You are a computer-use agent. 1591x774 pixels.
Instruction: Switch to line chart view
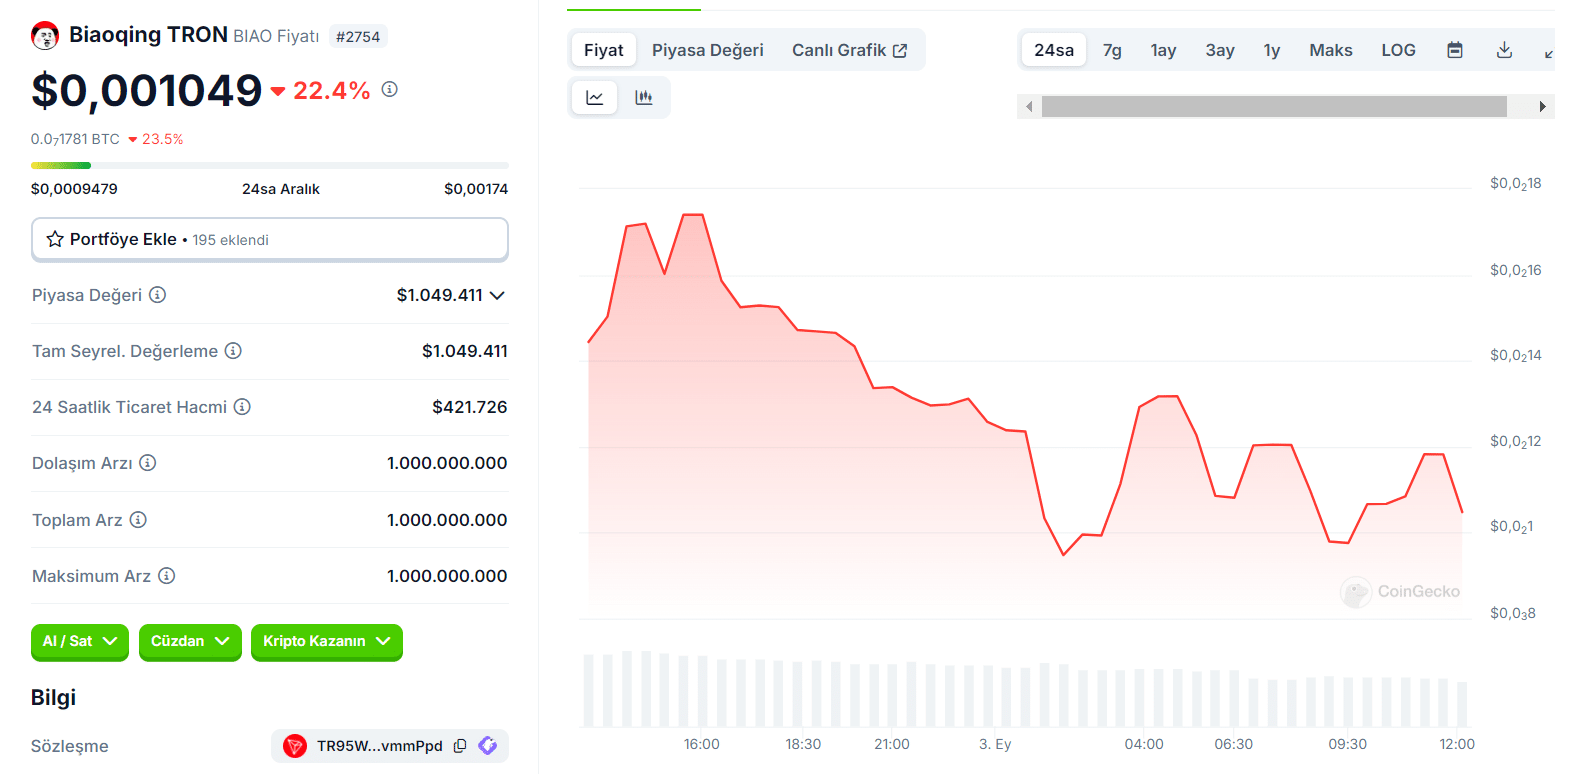(x=595, y=98)
